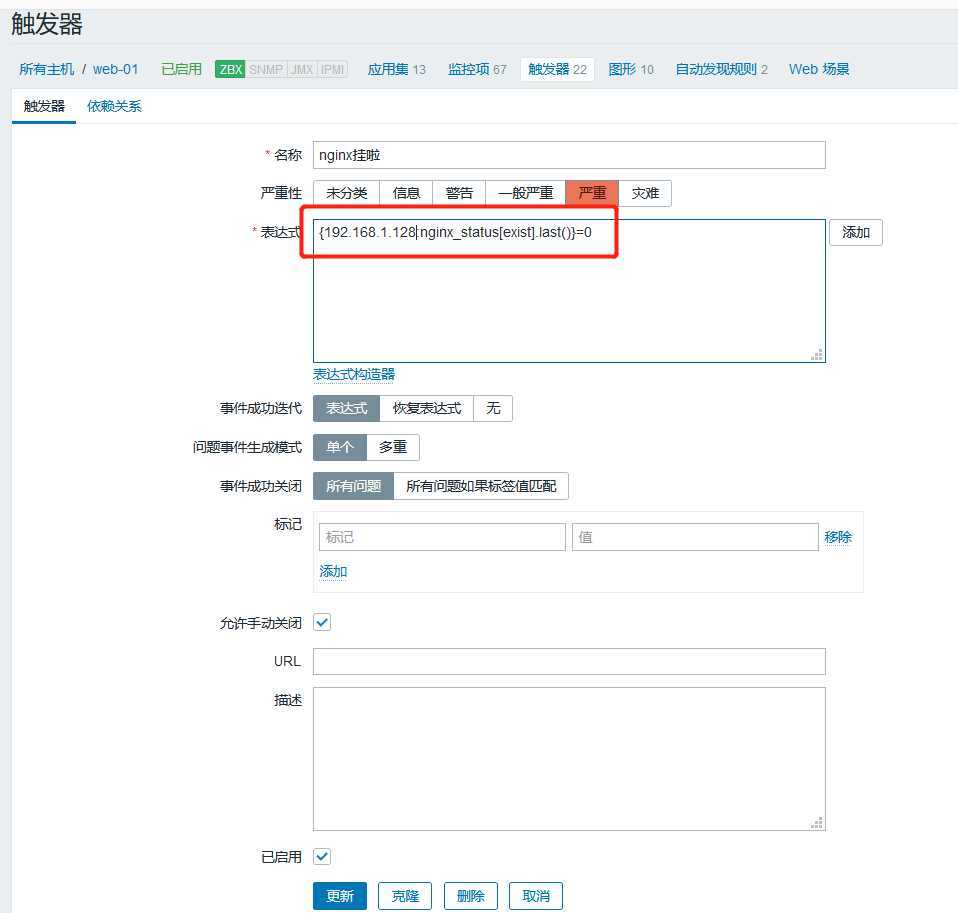The width and height of the screenshot is (958, 913).
Task: Select 表达式 for 事件成功迭代
Action: (346, 408)
